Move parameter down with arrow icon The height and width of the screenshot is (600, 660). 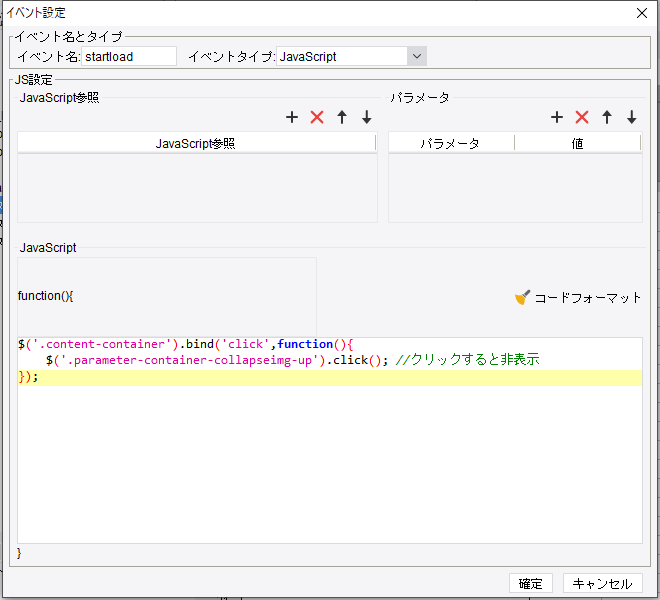coord(631,117)
